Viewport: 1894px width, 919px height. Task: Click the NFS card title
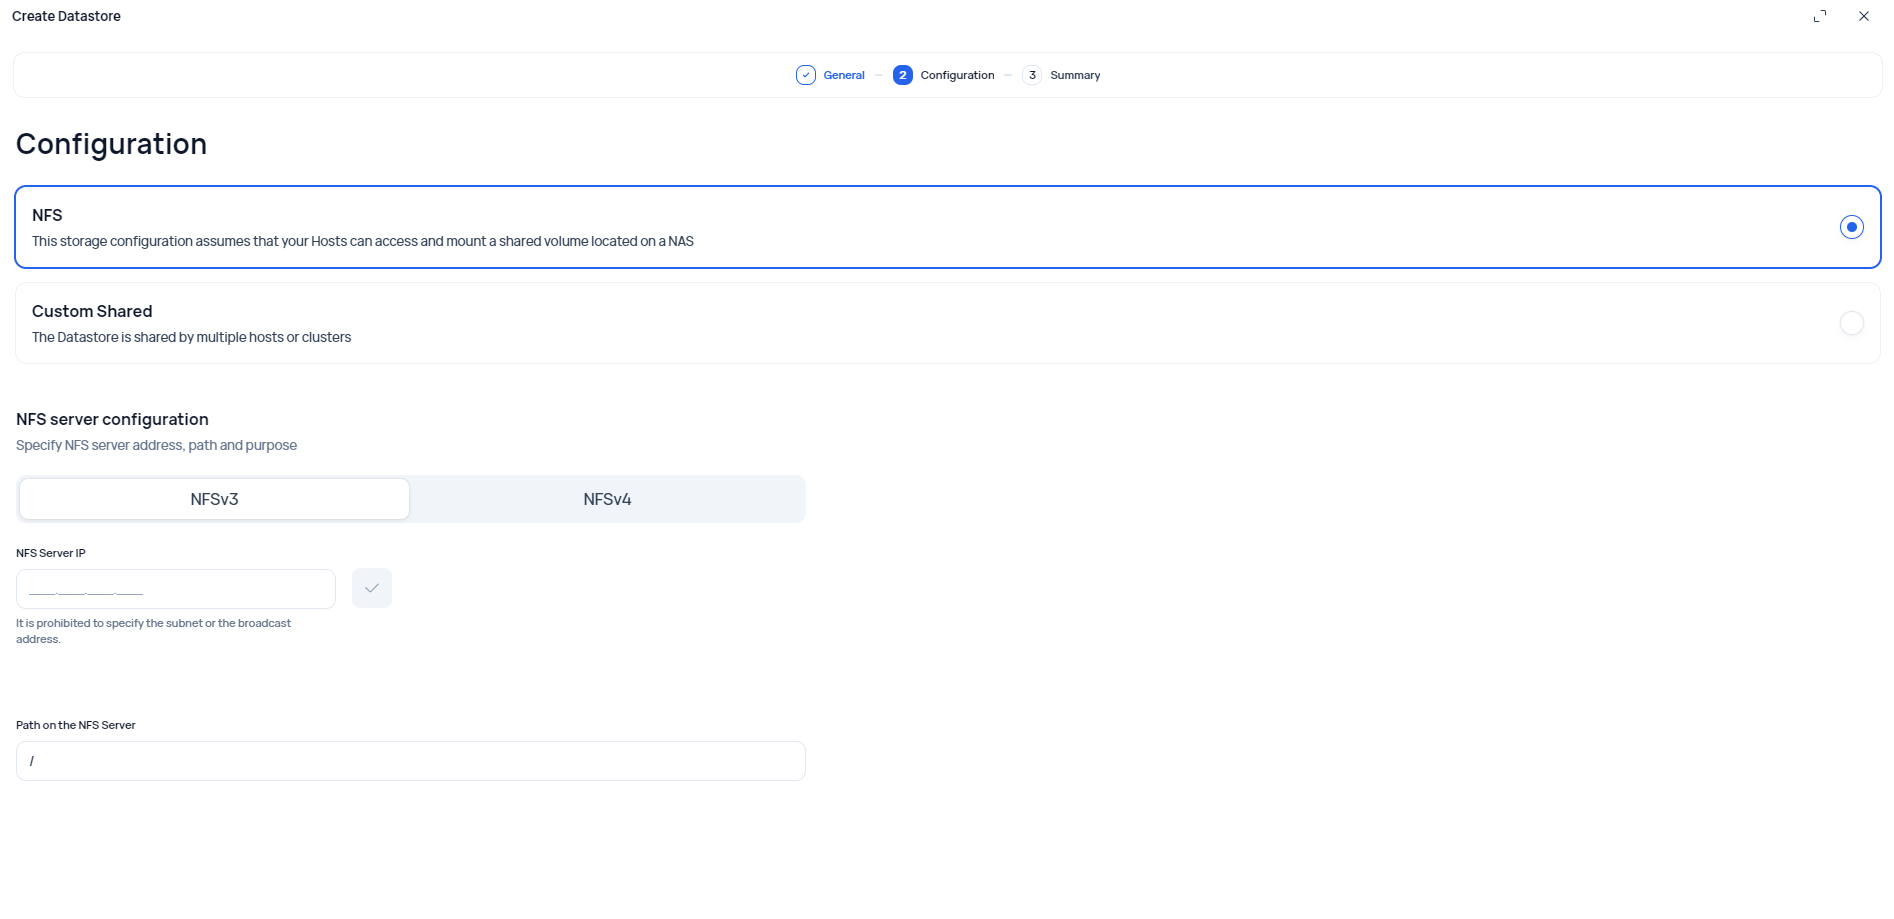tap(47, 215)
